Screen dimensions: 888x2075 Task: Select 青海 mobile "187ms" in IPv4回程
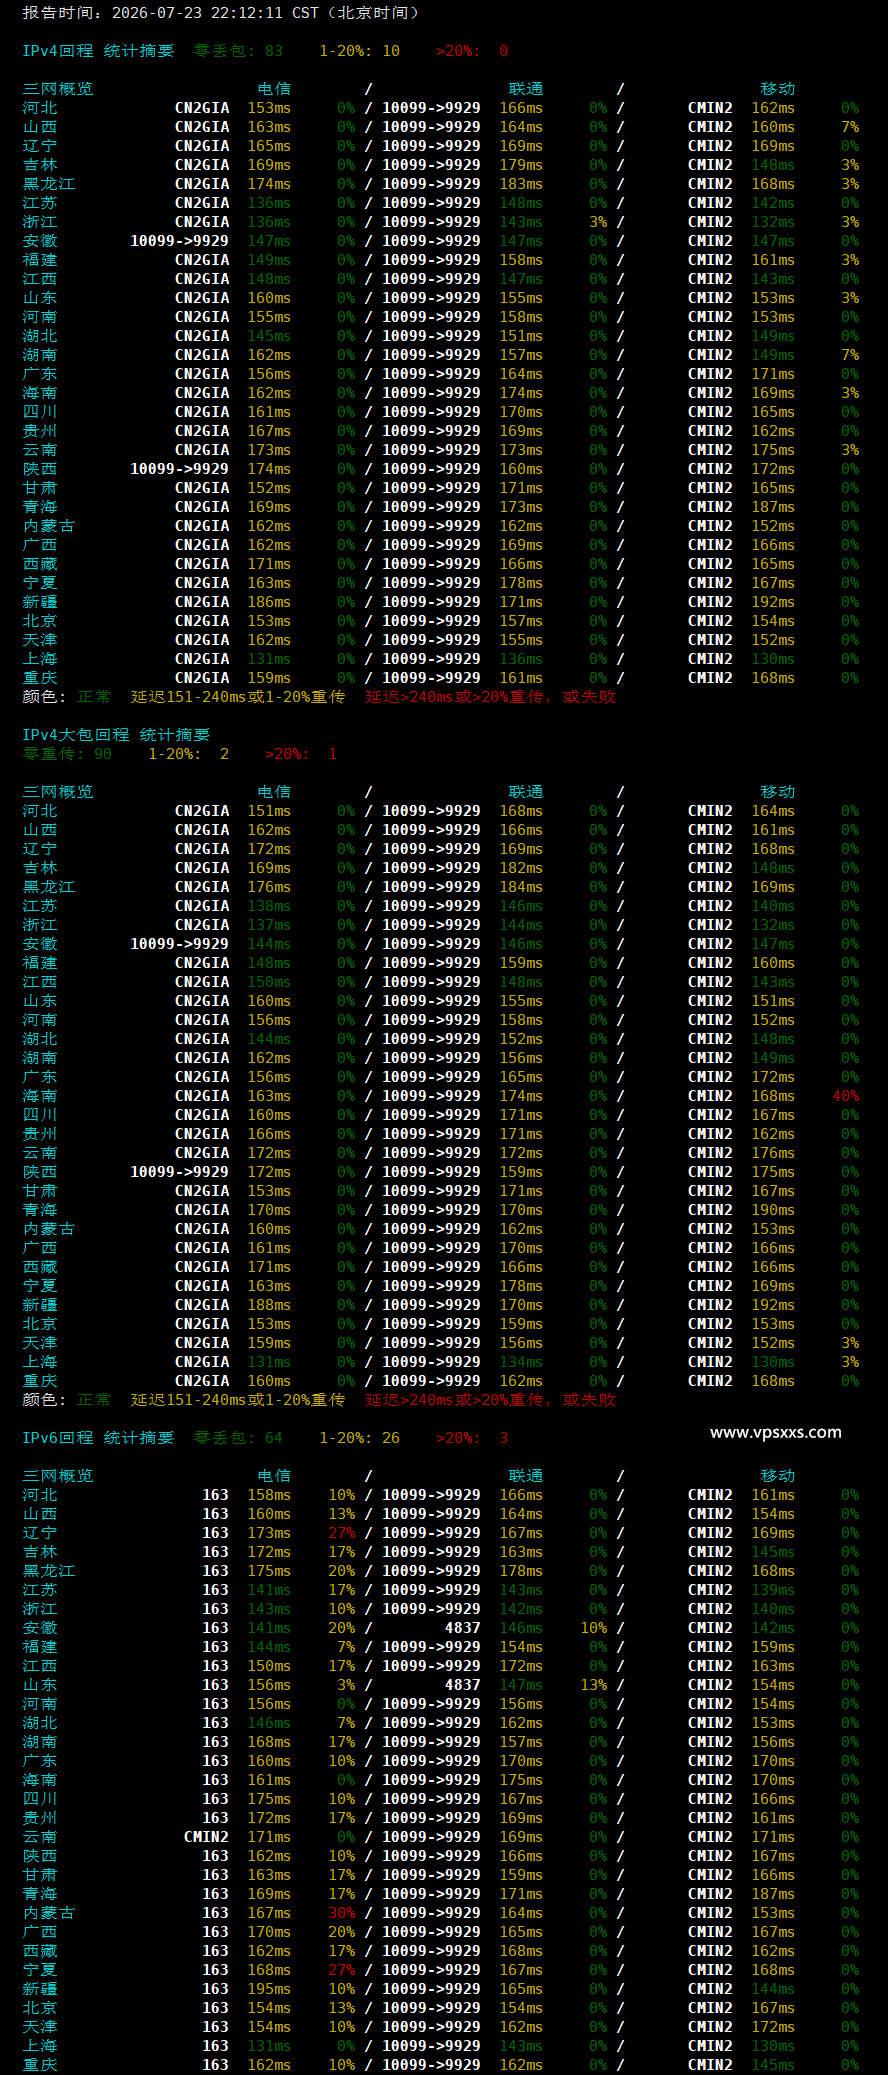pyautogui.click(x=773, y=507)
